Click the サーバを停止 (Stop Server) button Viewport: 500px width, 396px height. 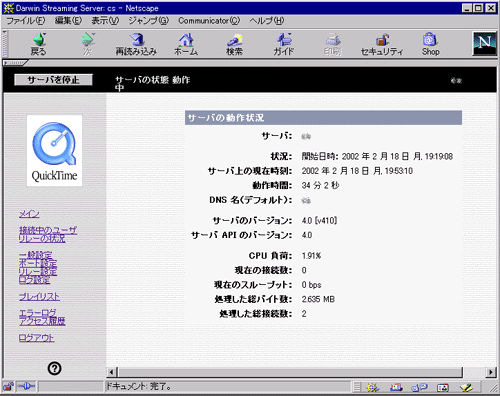click(53, 80)
